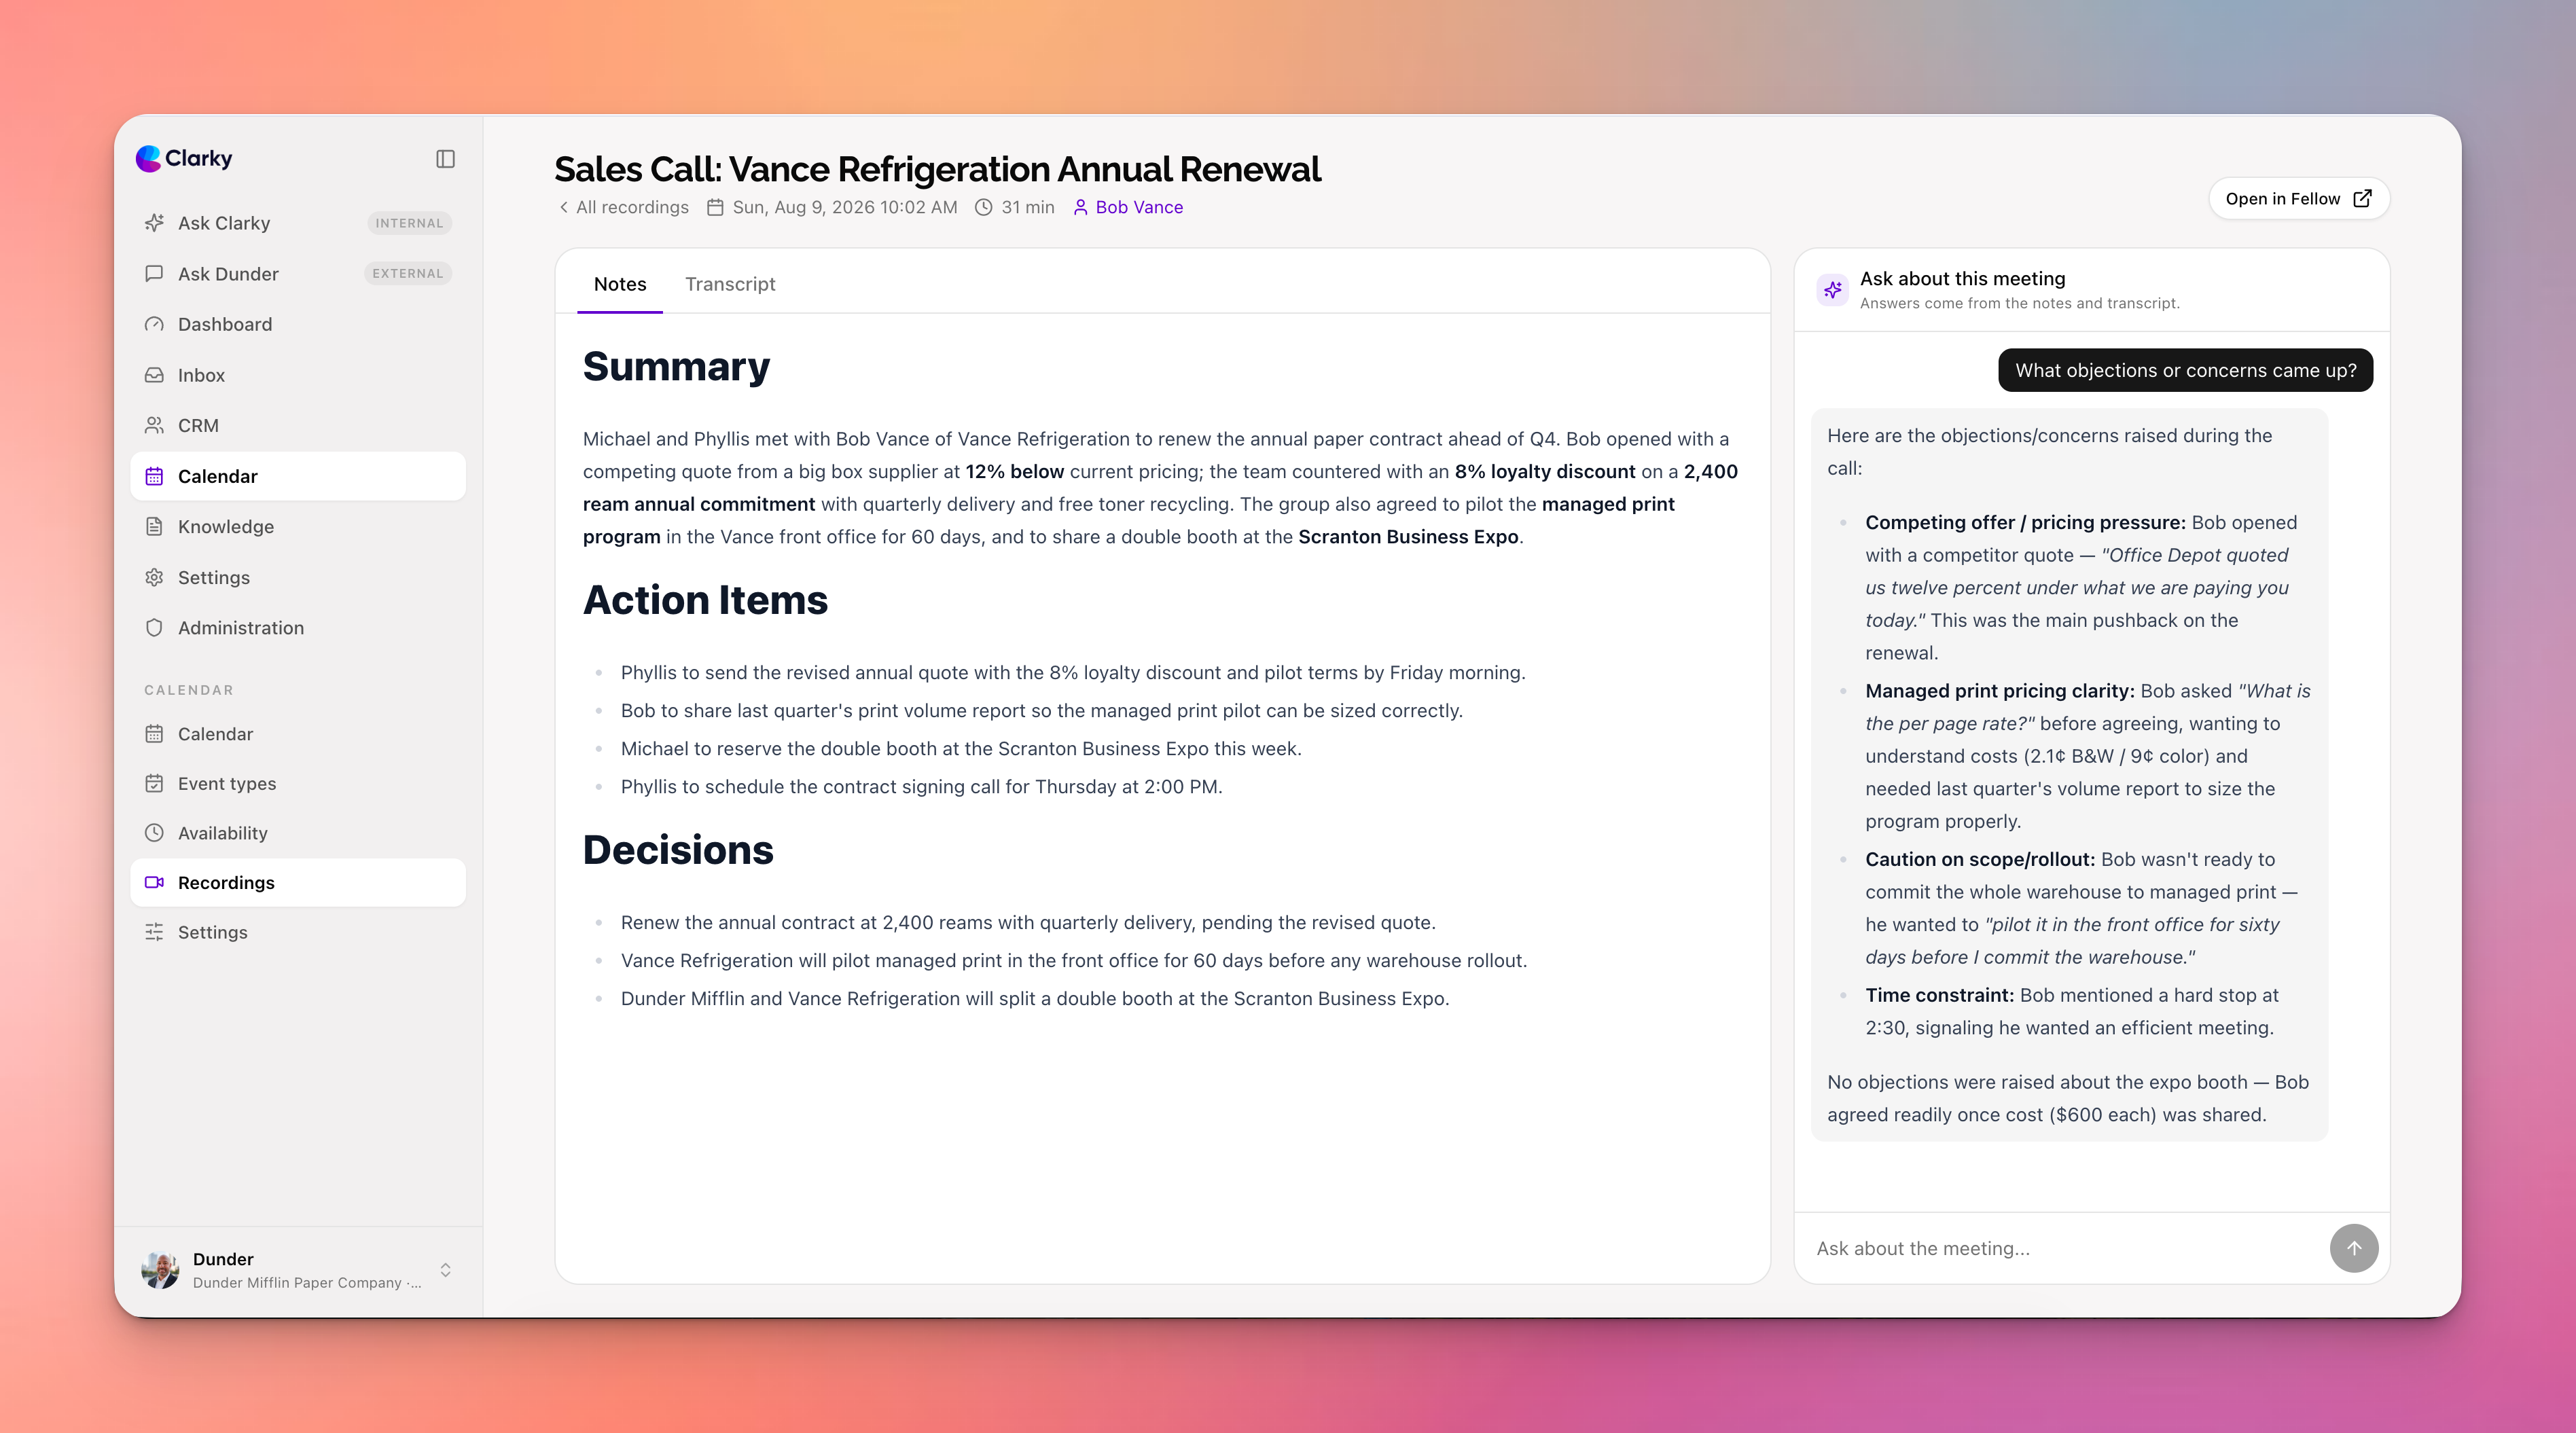This screenshot has width=2576, height=1433.
Task: Click the Inbox tray icon
Action: pyautogui.click(x=154, y=375)
